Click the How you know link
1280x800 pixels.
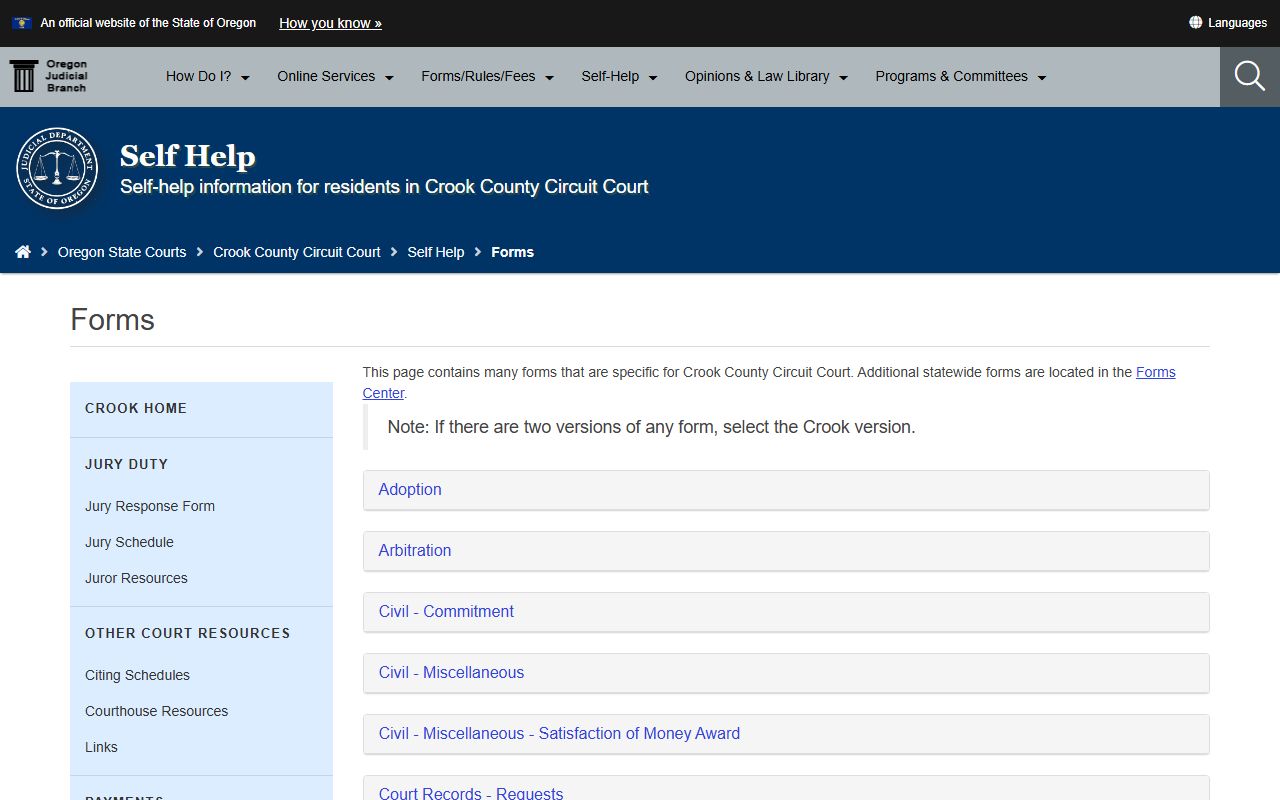(x=330, y=23)
